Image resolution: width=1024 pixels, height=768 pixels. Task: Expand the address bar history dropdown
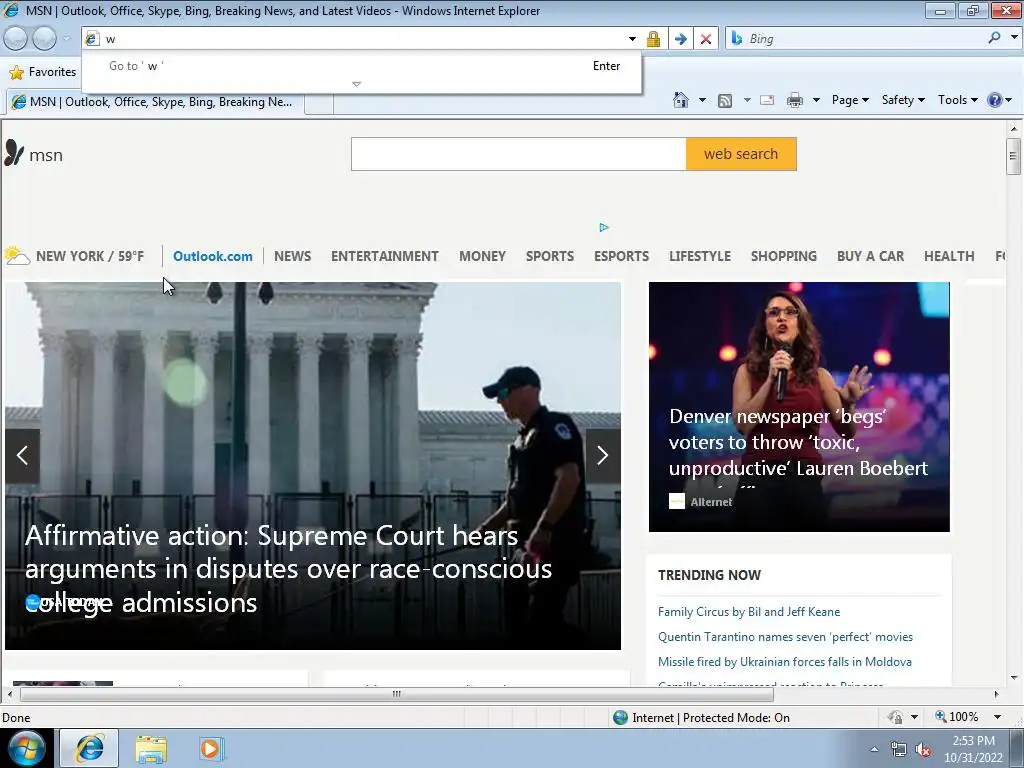632,39
